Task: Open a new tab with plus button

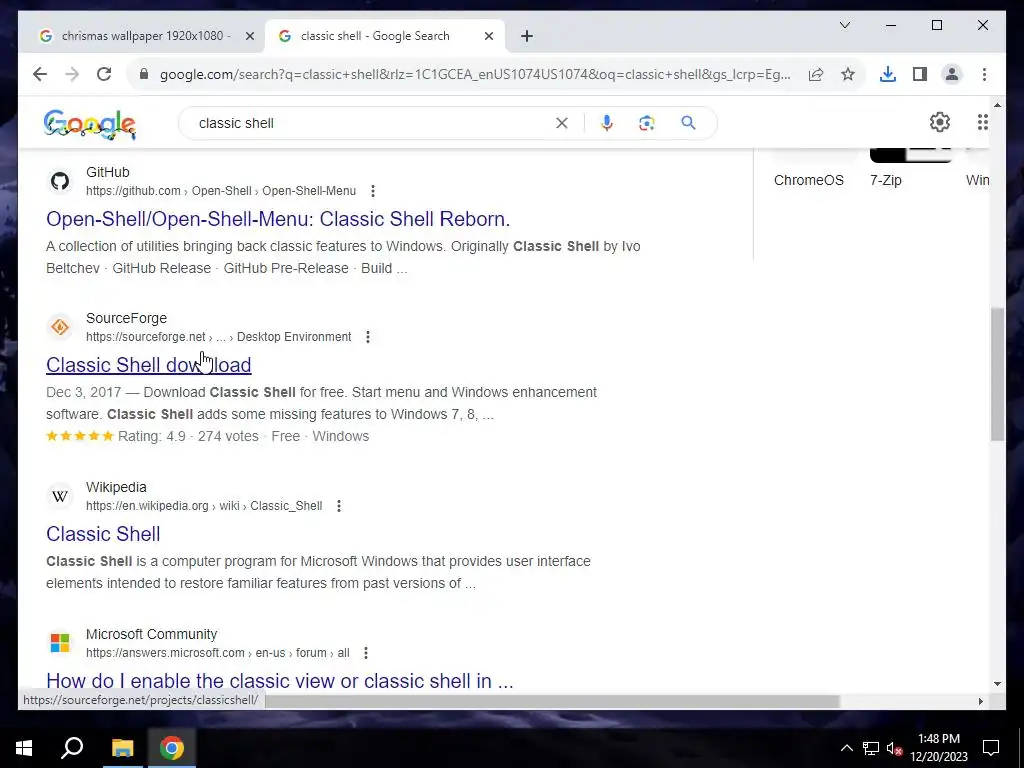Action: click(x=527, y=36)
